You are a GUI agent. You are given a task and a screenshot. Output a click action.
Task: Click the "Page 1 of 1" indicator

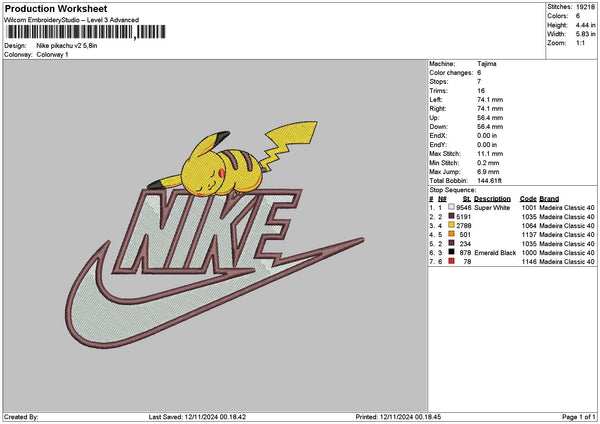579,417
